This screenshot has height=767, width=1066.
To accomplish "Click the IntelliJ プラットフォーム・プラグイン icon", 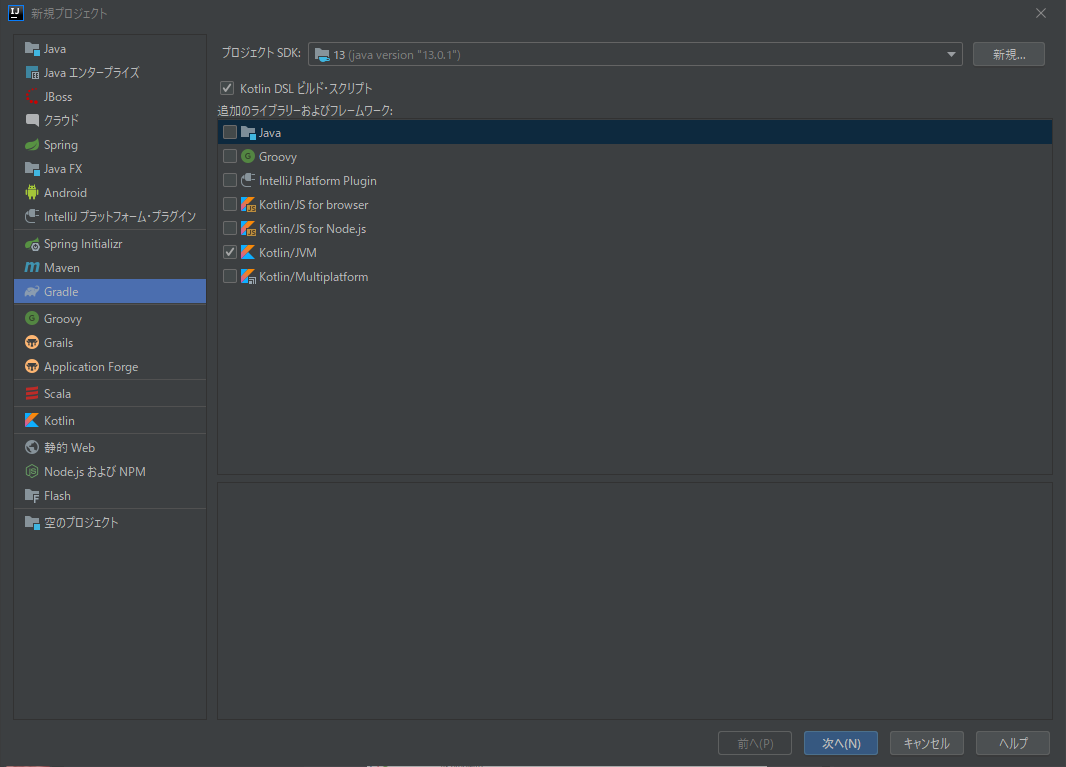I will [x=32, y=216].
